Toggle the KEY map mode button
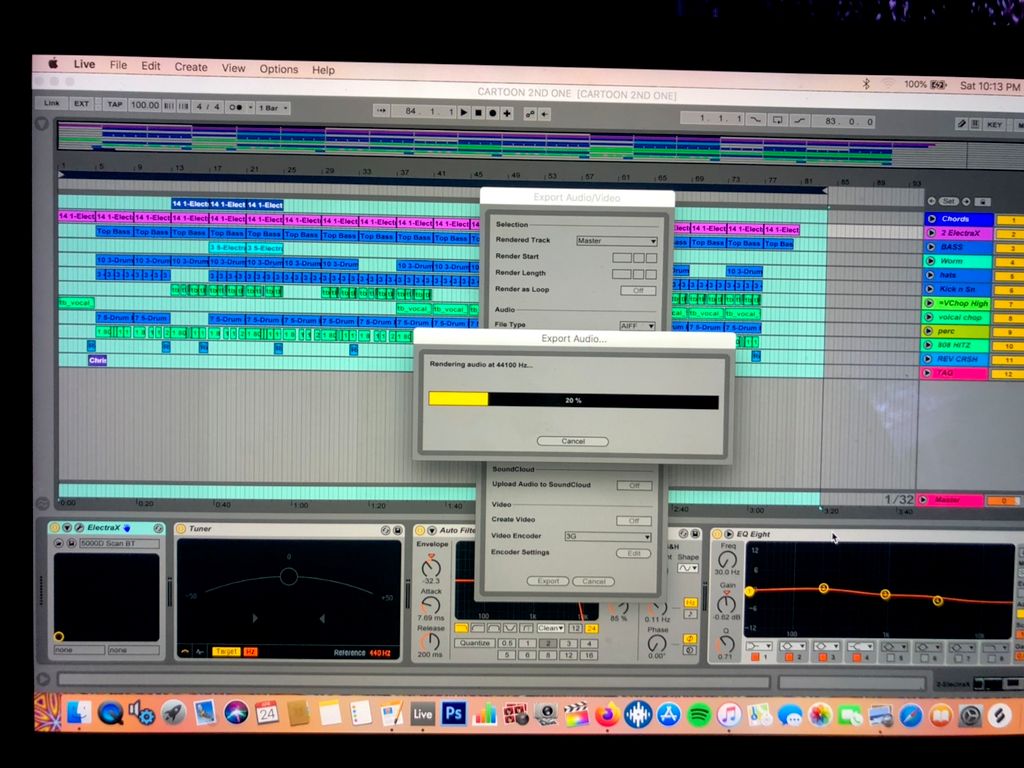The width and height of the screenshot is (1024, 768). click(x=994, y=124)
